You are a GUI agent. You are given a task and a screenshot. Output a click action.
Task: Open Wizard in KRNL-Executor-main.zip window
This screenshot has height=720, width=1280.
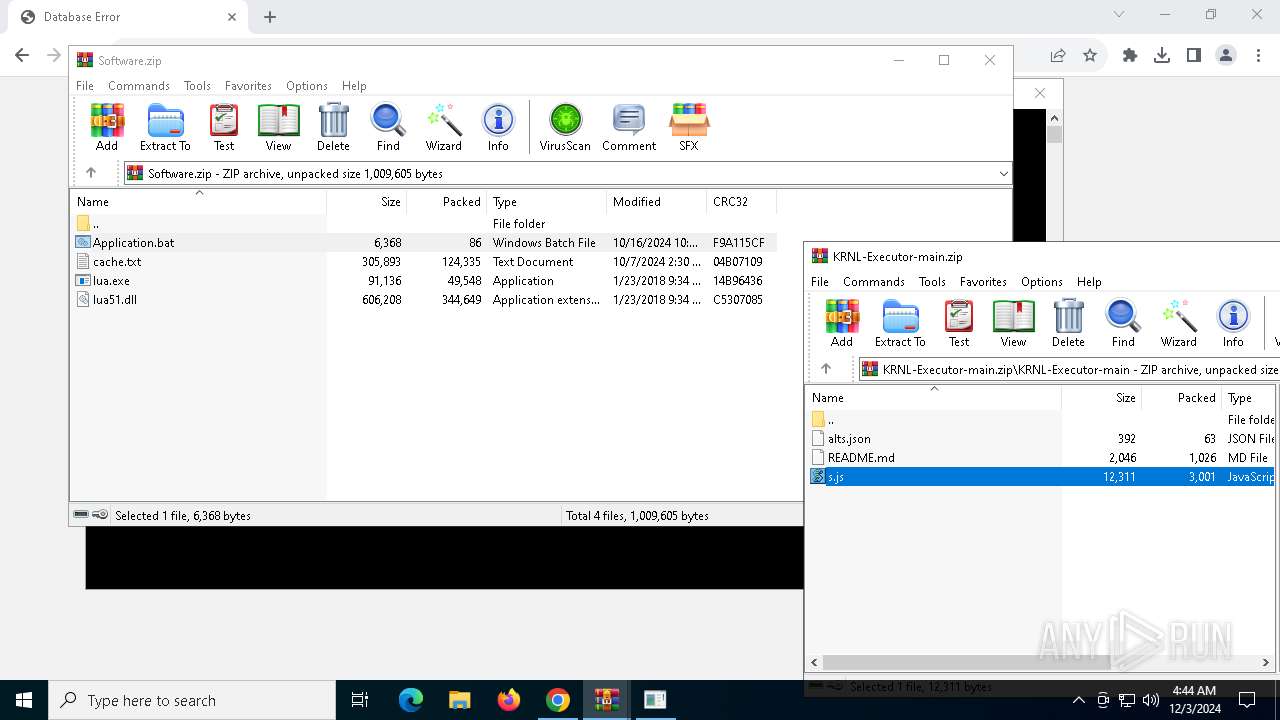click(1178, 323)
